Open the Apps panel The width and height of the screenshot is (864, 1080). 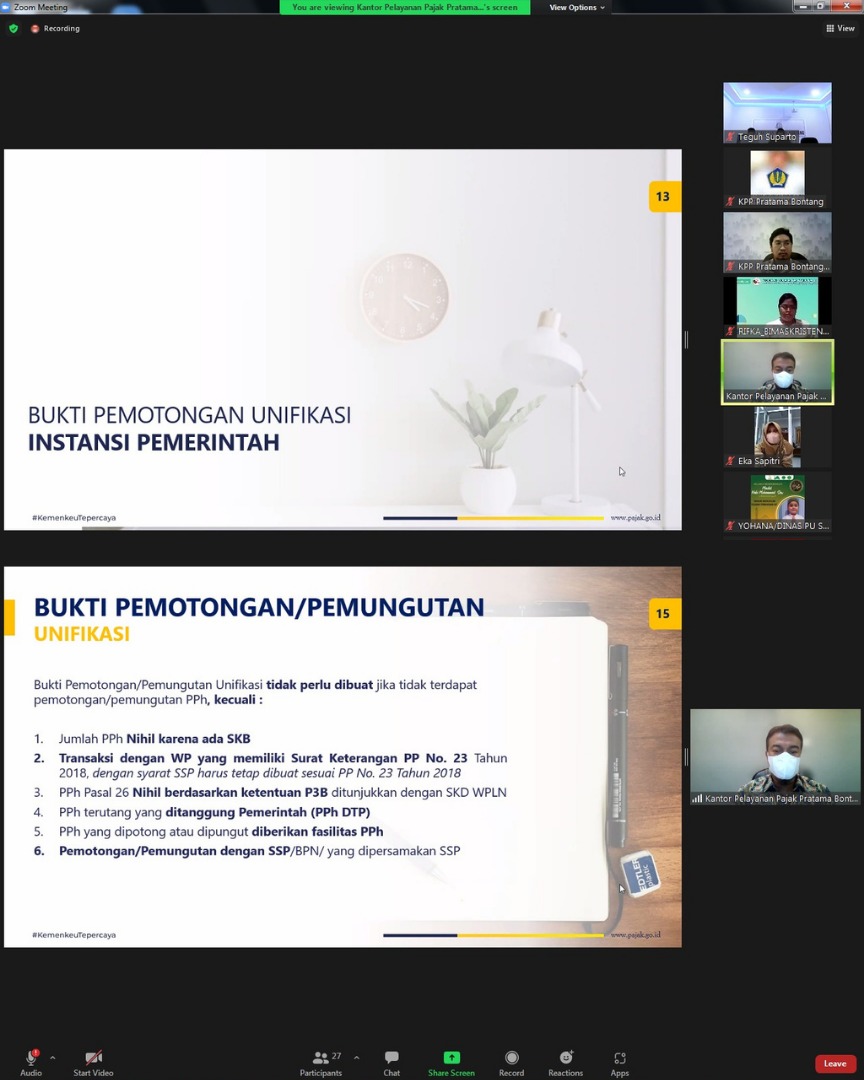620,1062
